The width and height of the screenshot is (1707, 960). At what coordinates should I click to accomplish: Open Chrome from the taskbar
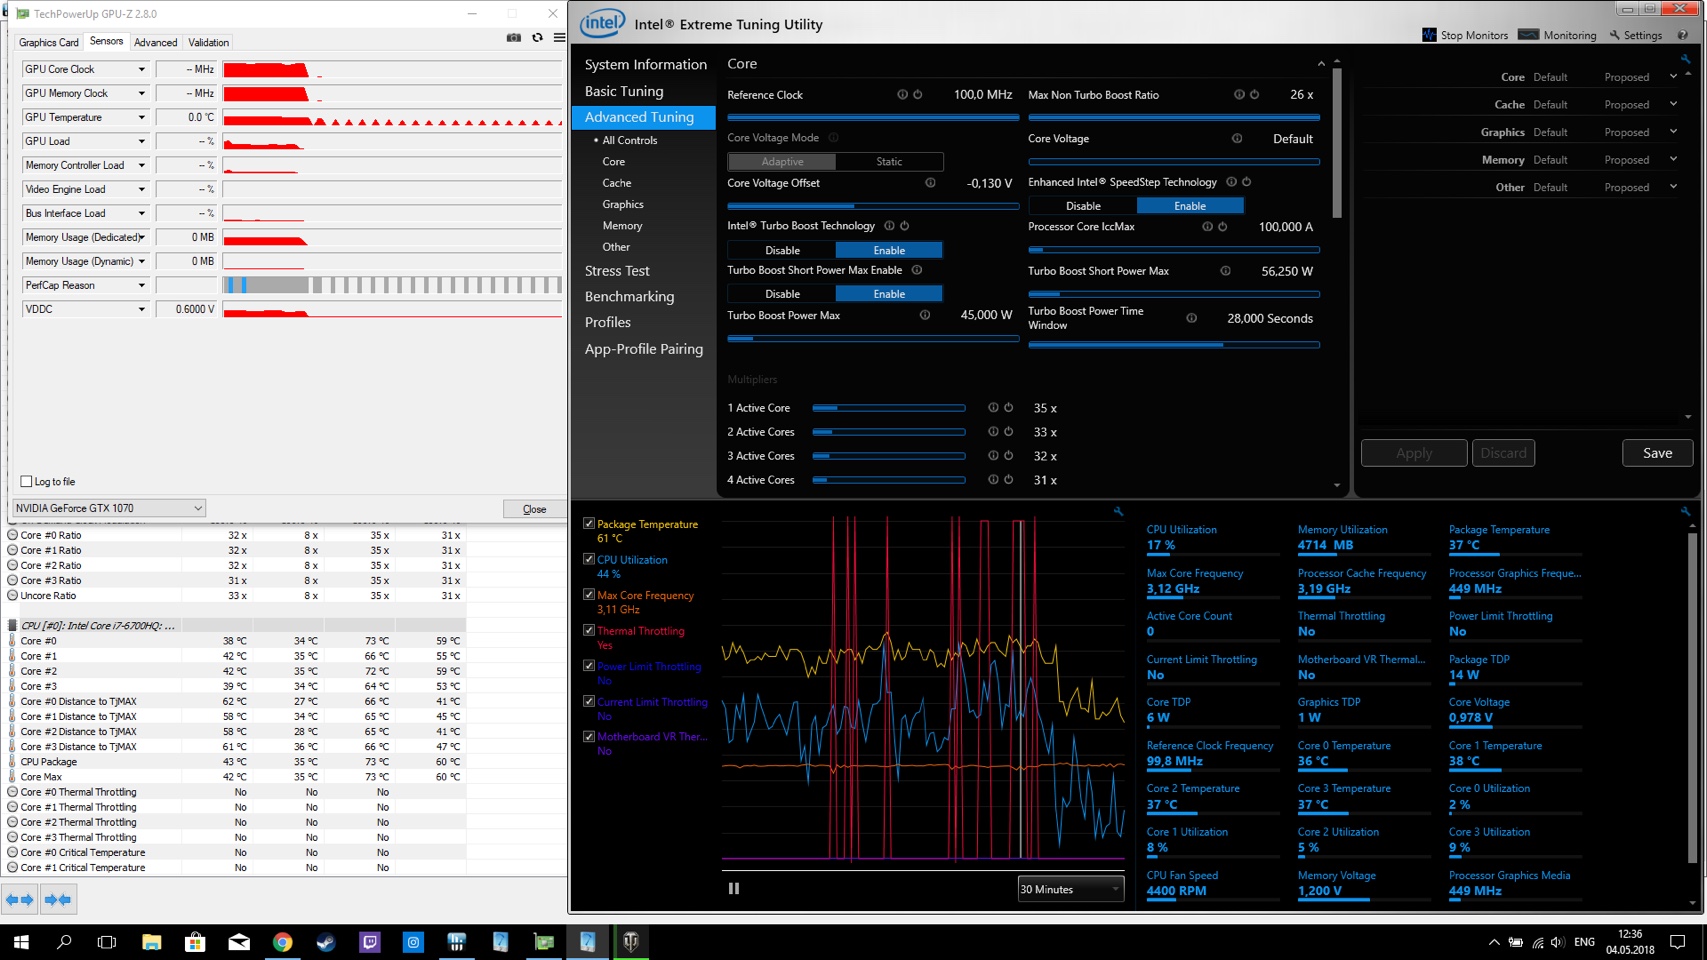coord(282,942)
